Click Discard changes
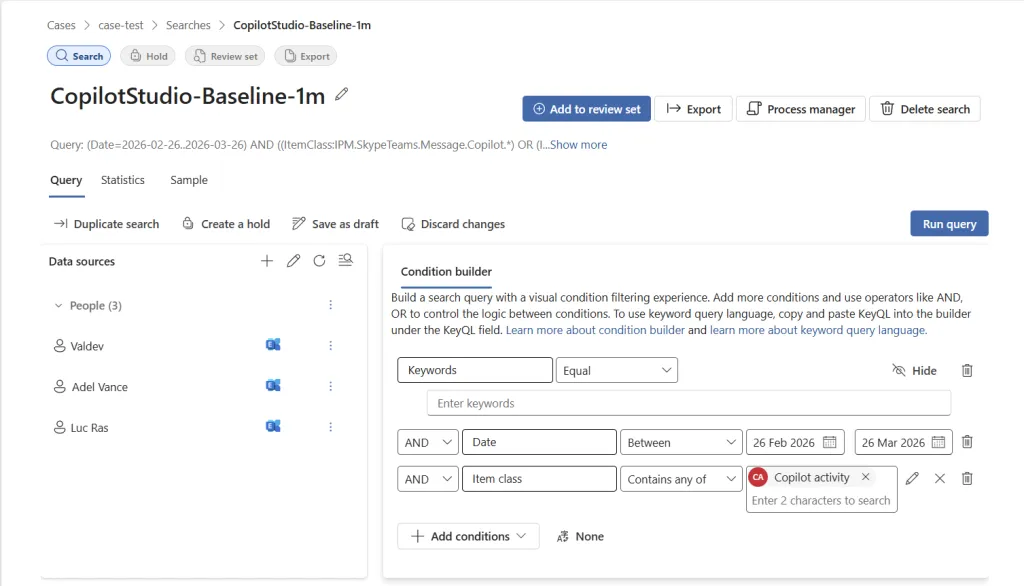 tap(453, 224)
